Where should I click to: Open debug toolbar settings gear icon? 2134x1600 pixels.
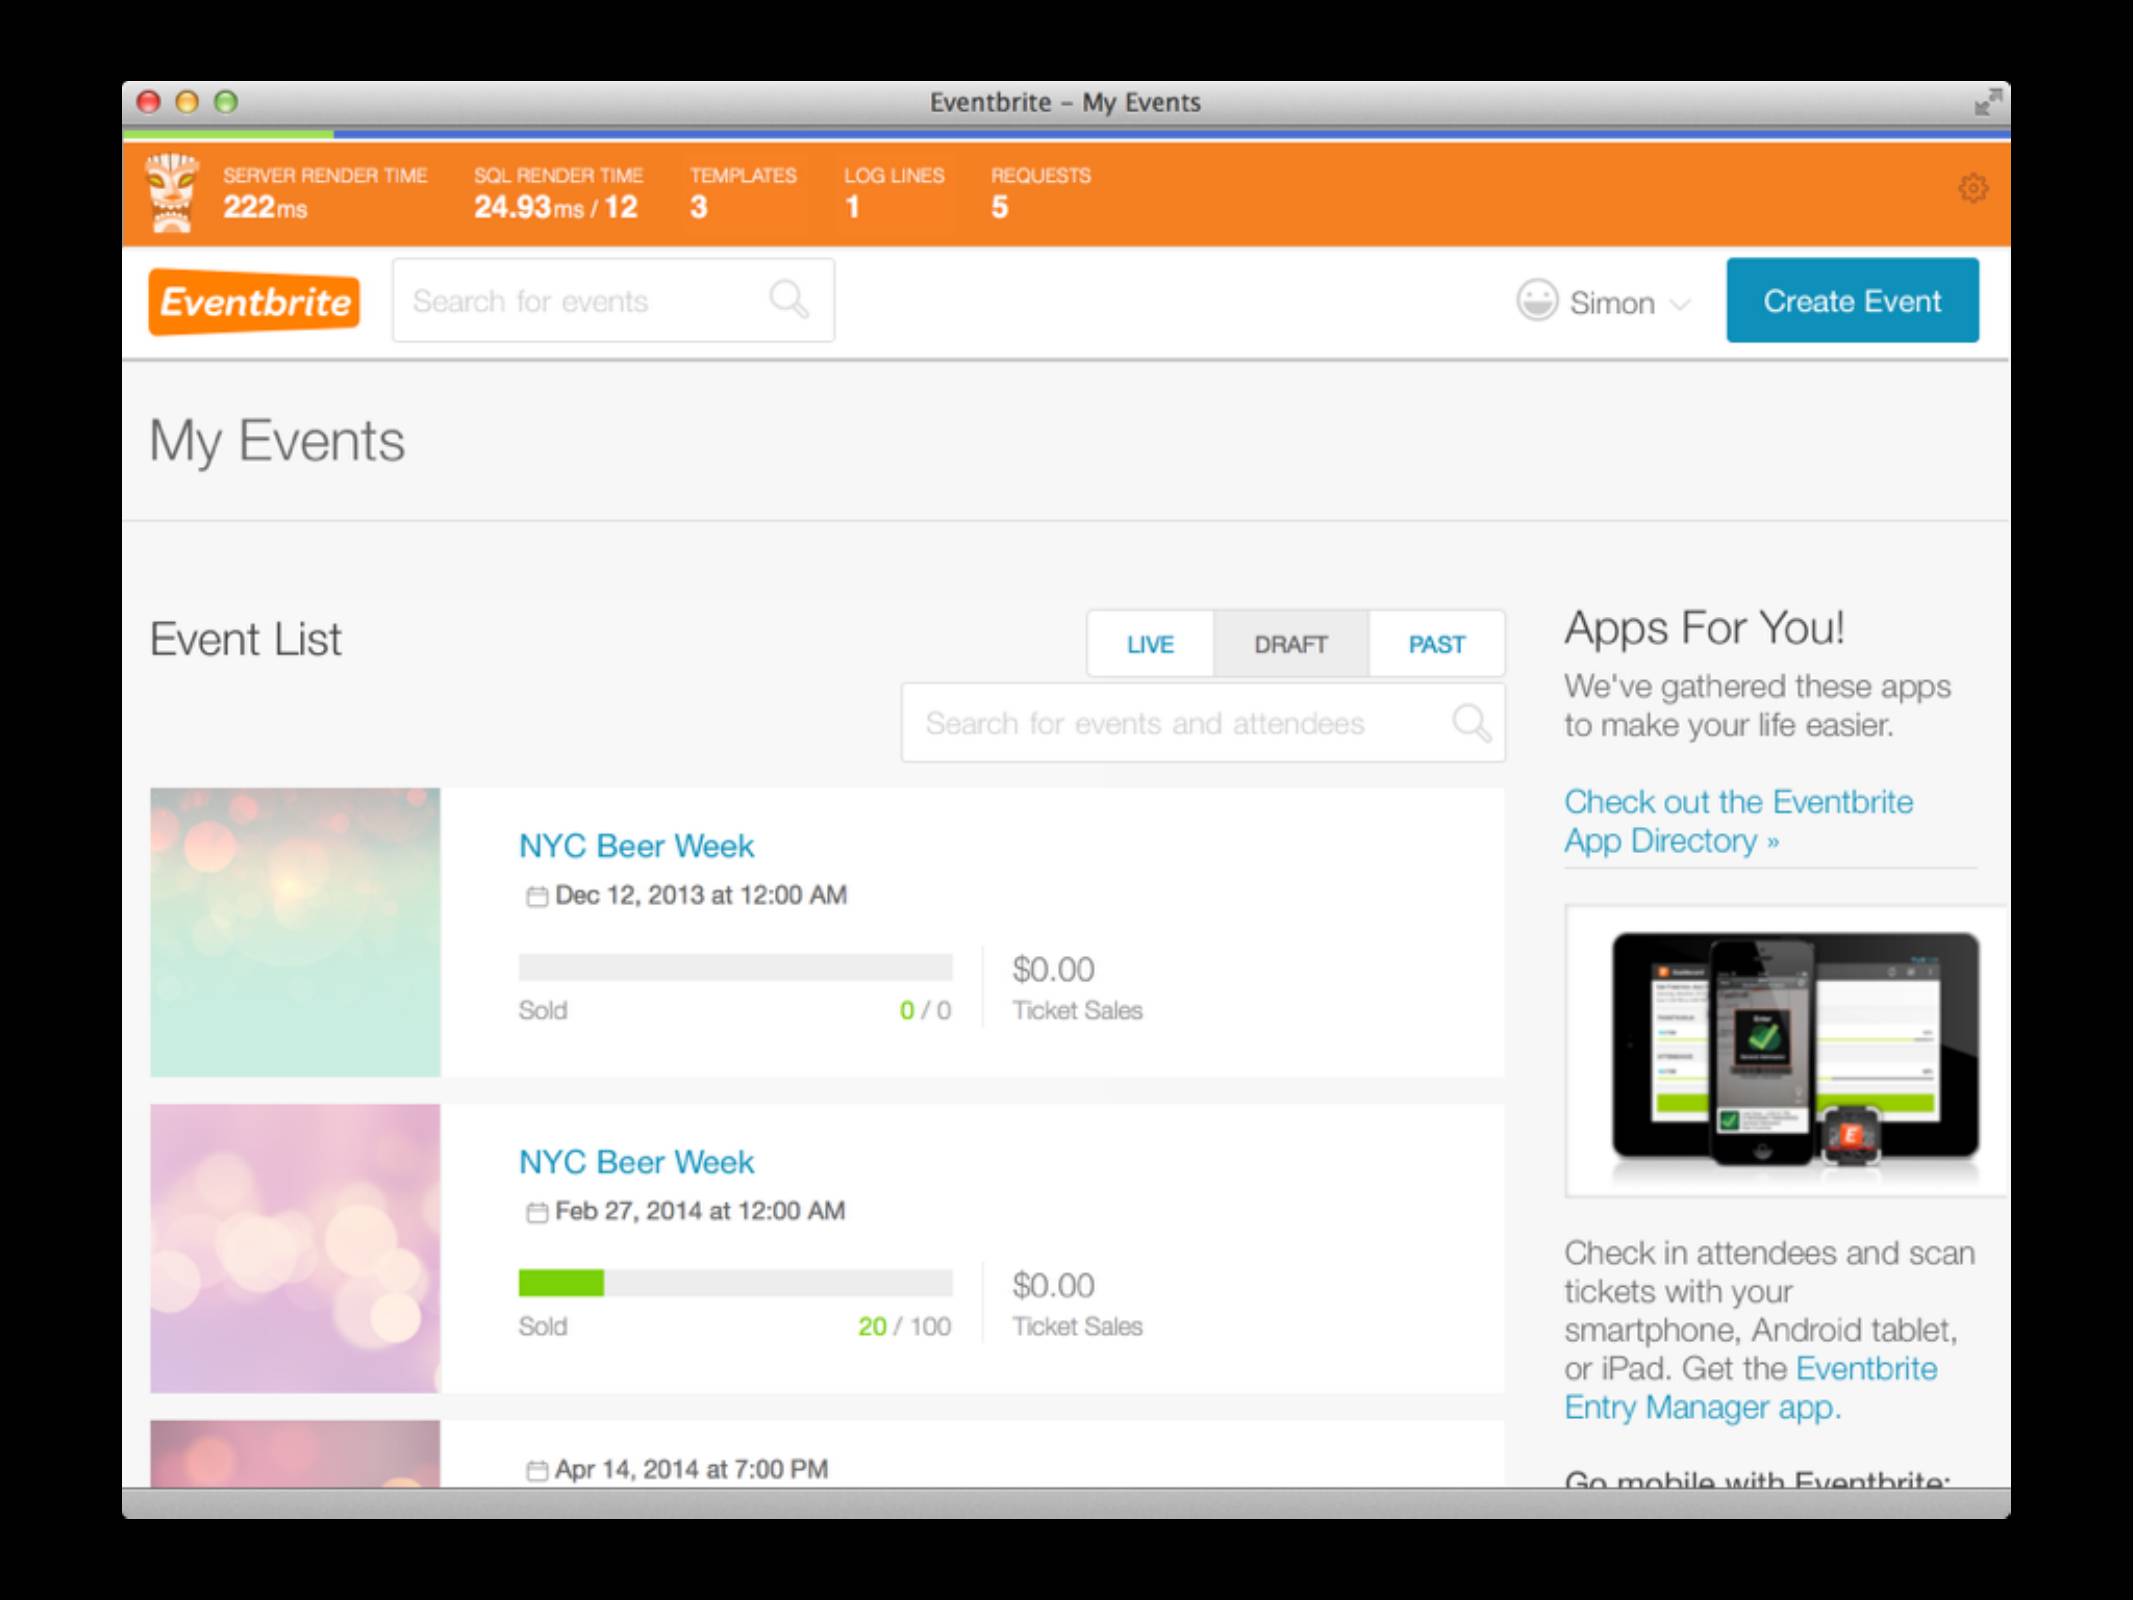click(x=1973, y=188)
